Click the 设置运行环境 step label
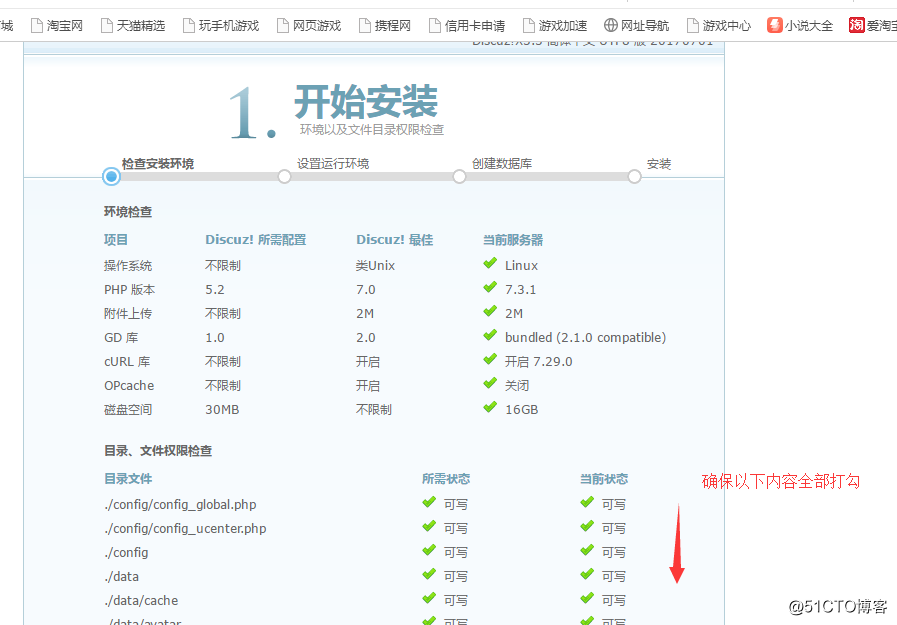The height and width of the screenshot is (625, 897). [x=333, y=164]
